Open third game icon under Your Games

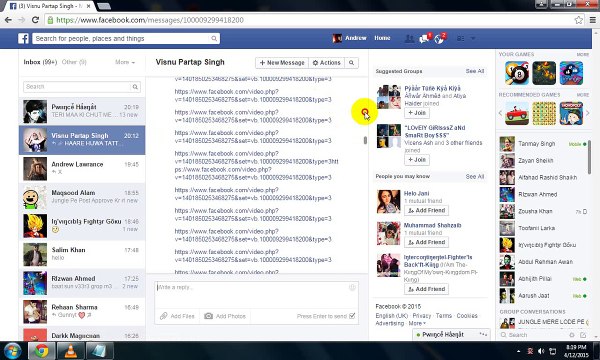pos(571,73)
